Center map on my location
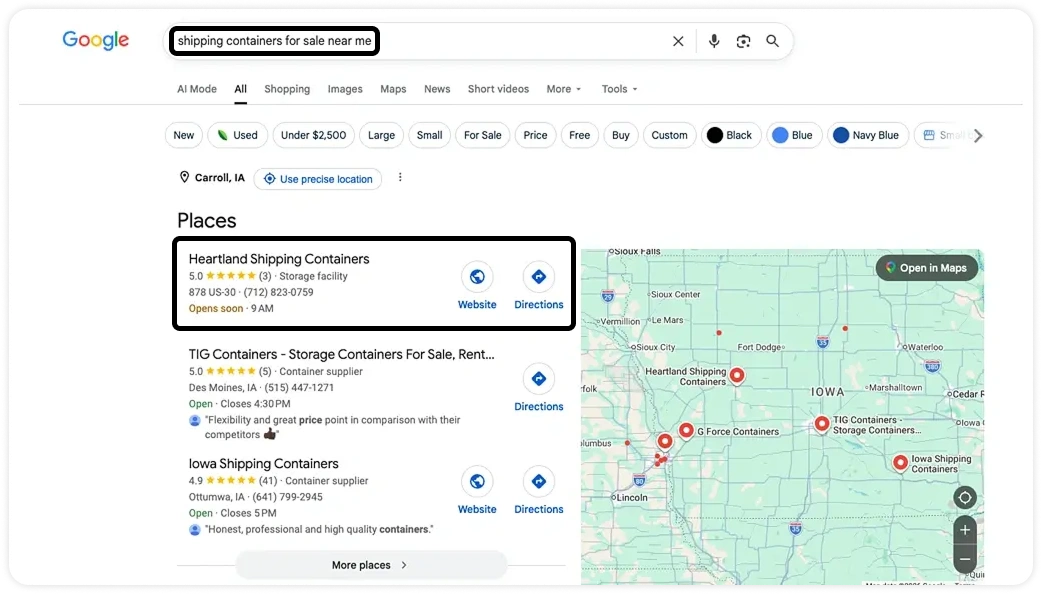The image size is (1042, 594). point(965,498)
